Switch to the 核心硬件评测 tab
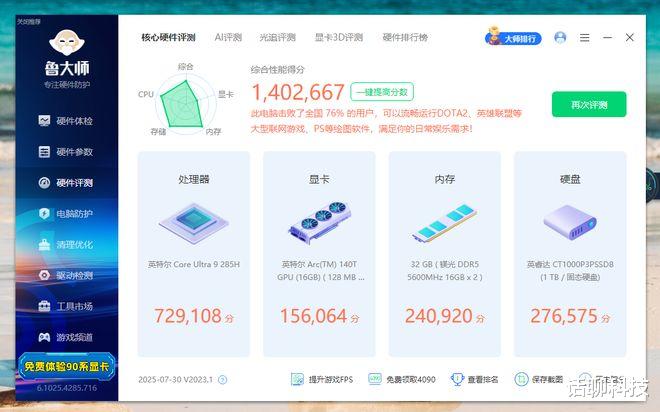 pos(168,37)
